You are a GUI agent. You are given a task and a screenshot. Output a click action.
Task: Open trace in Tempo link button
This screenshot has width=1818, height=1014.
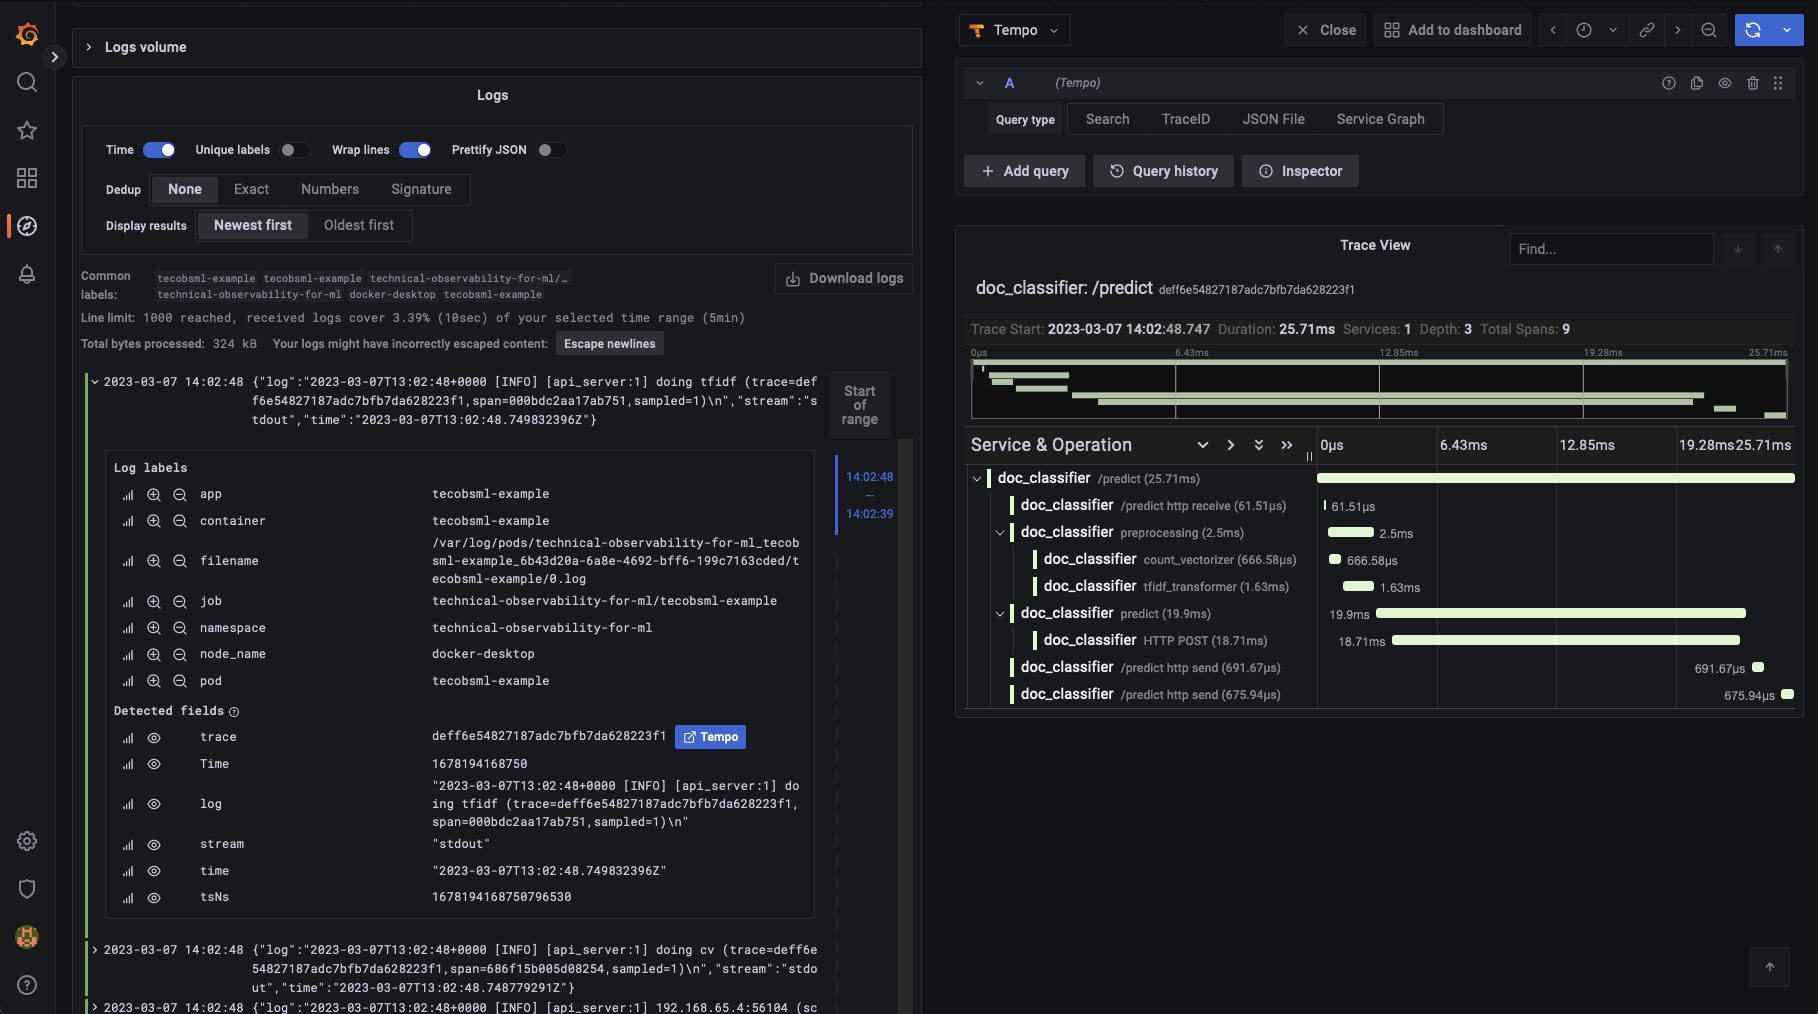[x=710, y=737]
